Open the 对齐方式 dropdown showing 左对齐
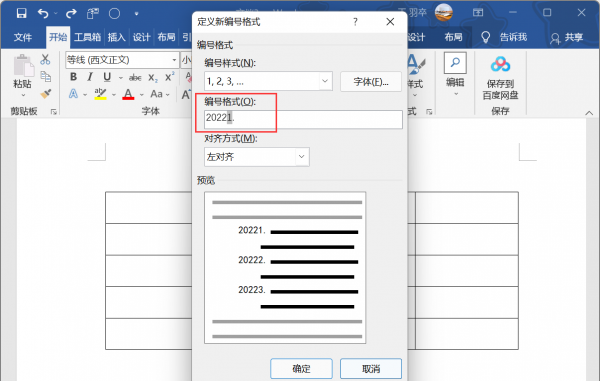 click(x=257, y=157)
